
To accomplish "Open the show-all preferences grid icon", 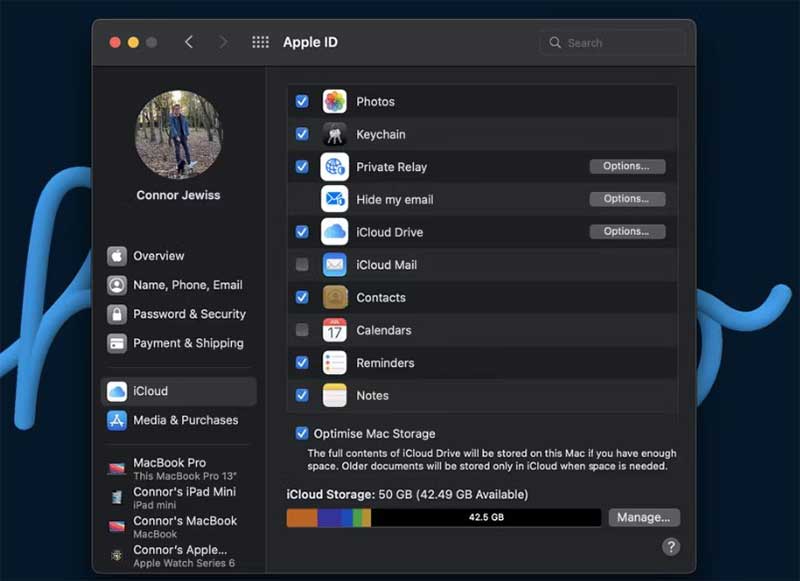I will (260, 42).
